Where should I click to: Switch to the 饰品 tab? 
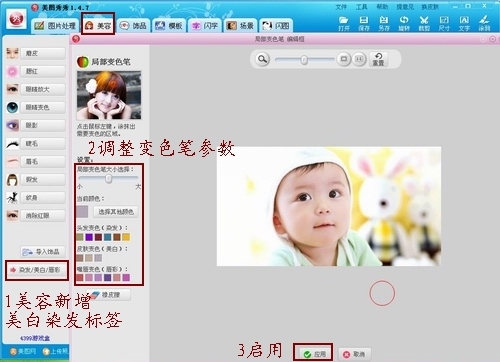133,26
